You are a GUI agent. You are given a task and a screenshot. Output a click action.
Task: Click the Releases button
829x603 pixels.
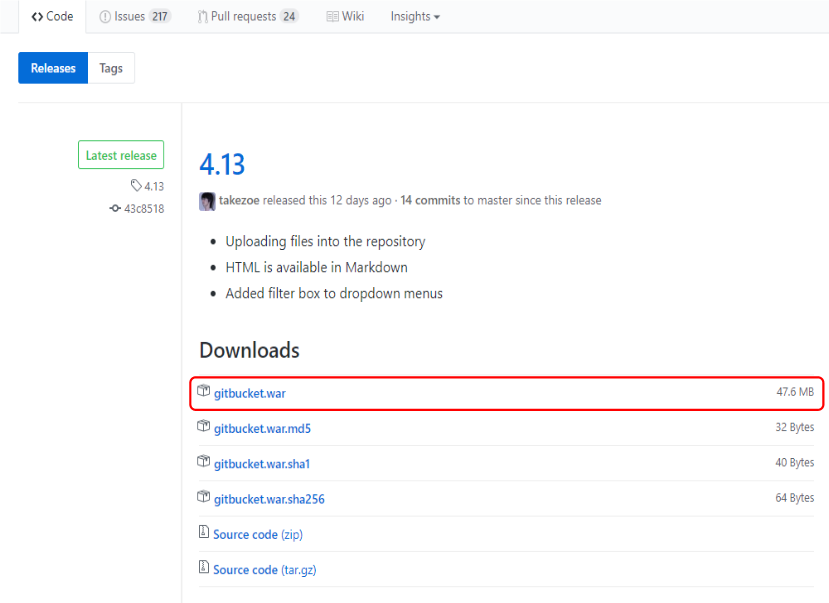(53, 68)
